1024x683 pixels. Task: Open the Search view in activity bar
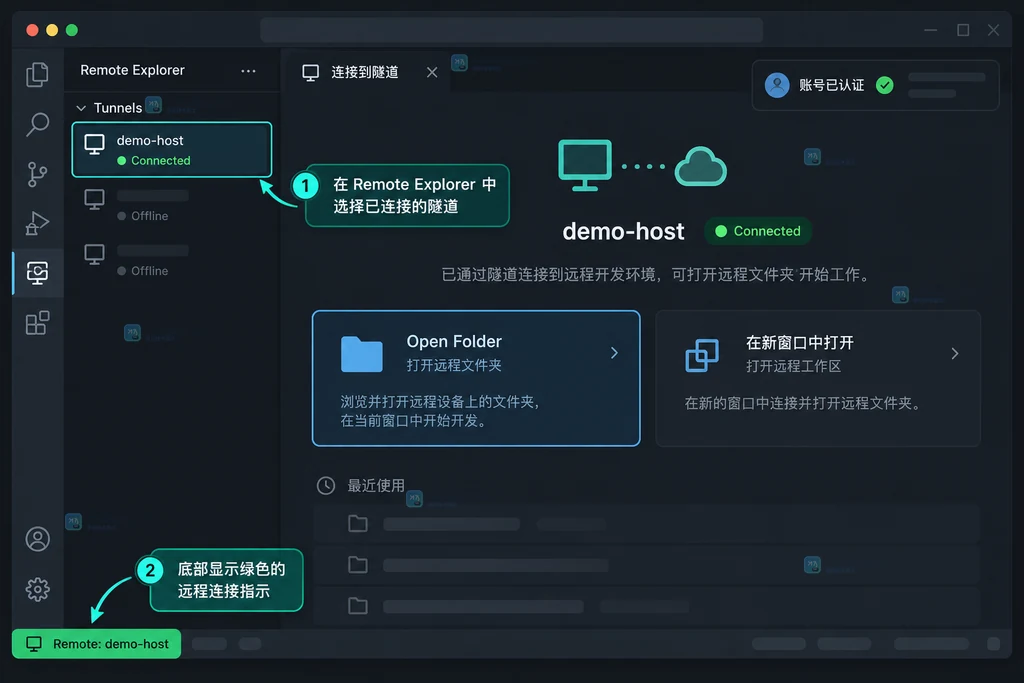pyautogui.click(x=37, y=124)
